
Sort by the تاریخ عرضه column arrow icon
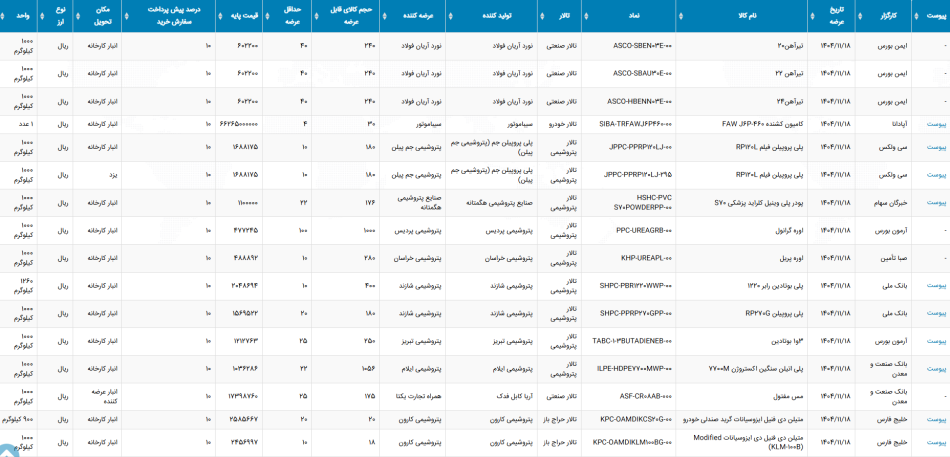(813, 16)
